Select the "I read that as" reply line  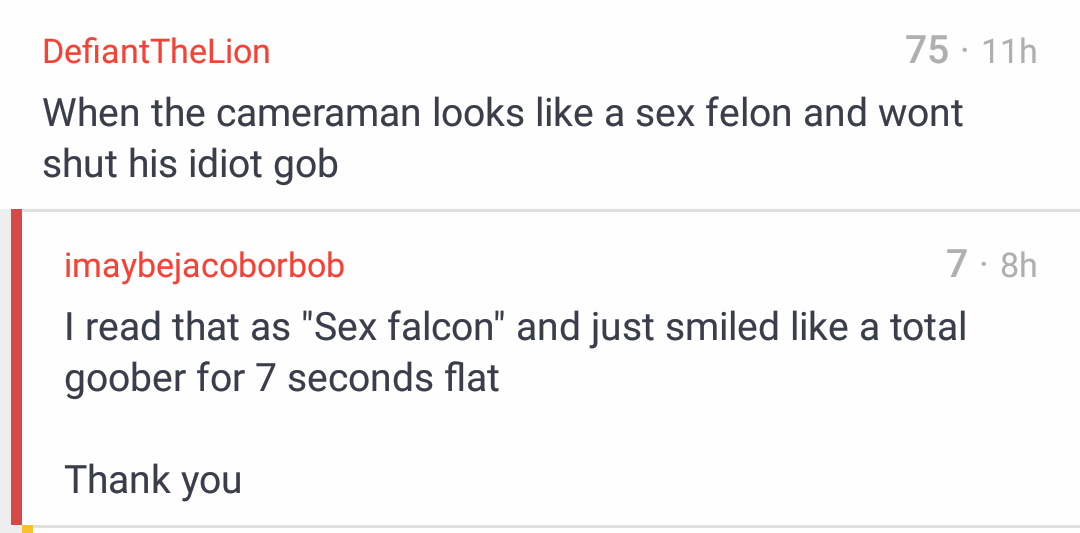(515, 327)
